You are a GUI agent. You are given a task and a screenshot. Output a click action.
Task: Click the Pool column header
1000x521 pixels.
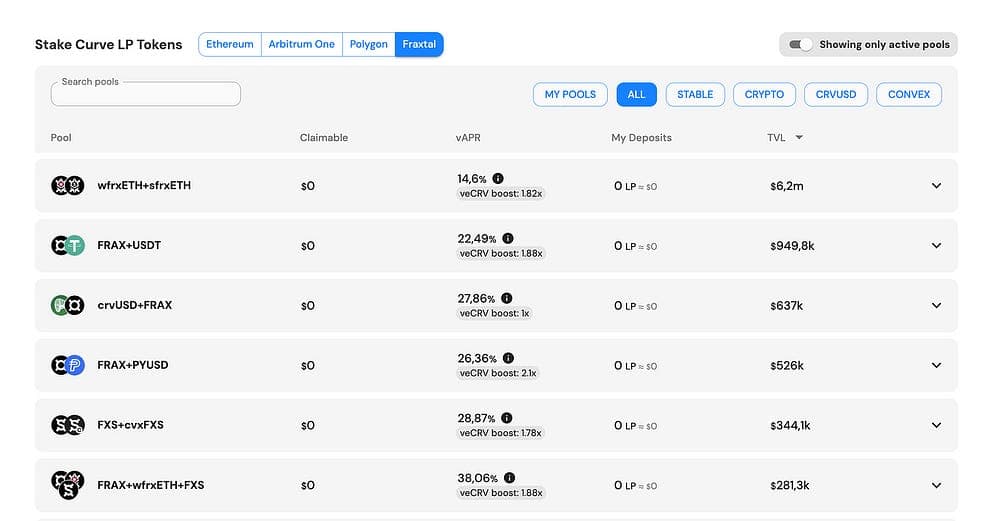pos(61,138)
